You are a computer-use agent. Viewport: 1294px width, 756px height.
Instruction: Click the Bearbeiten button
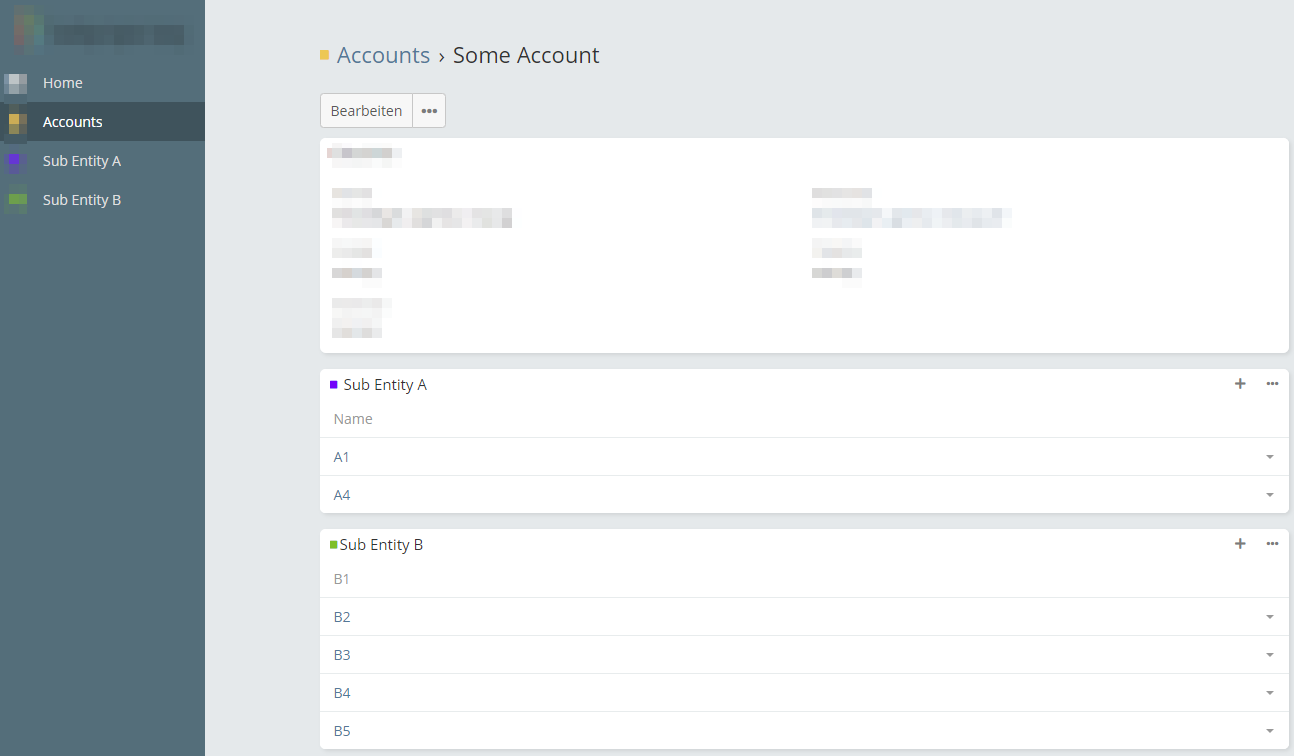[x=366, y=111]
